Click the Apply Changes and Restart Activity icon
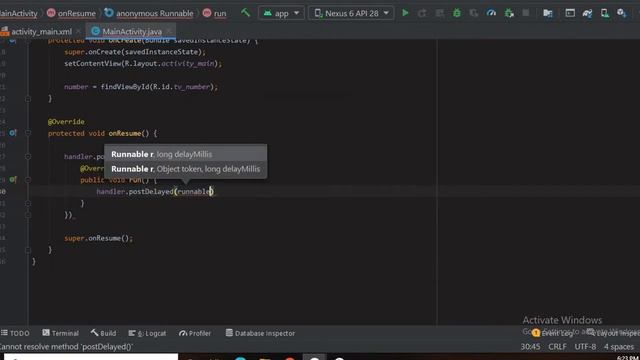 [x=422, y=13]
